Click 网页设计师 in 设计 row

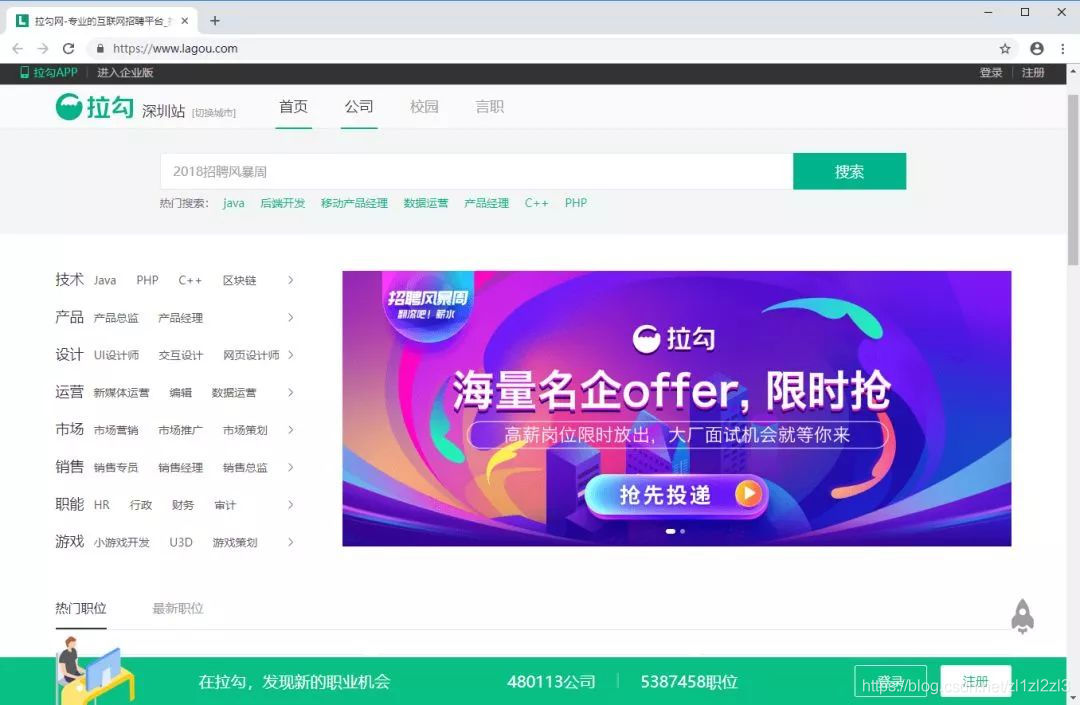point(251,355)
